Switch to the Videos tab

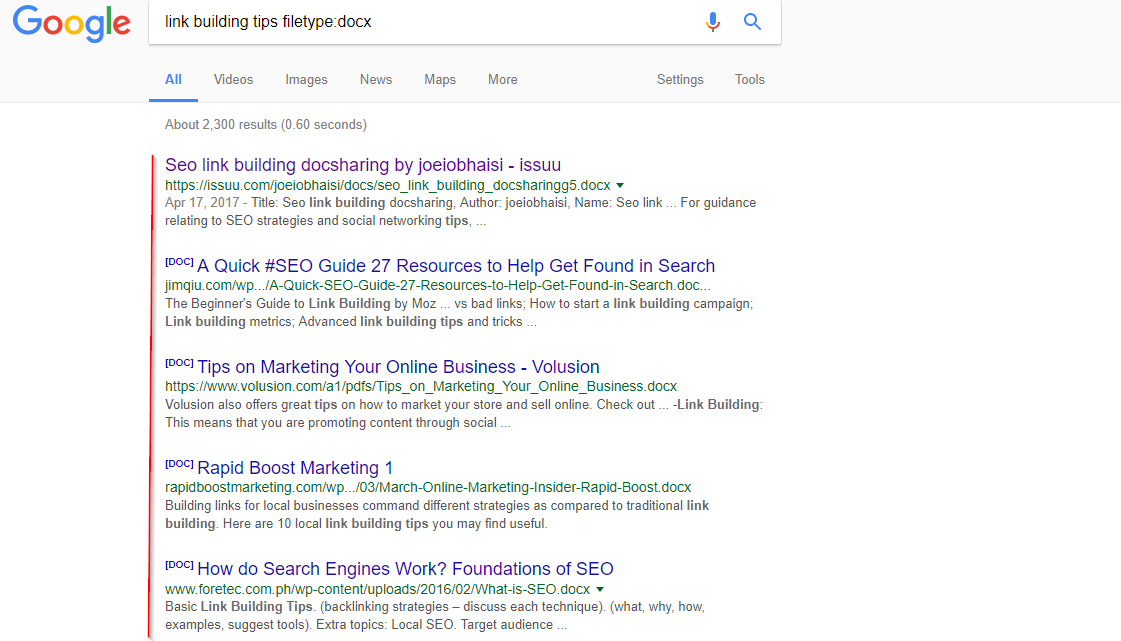coord(233,79)
